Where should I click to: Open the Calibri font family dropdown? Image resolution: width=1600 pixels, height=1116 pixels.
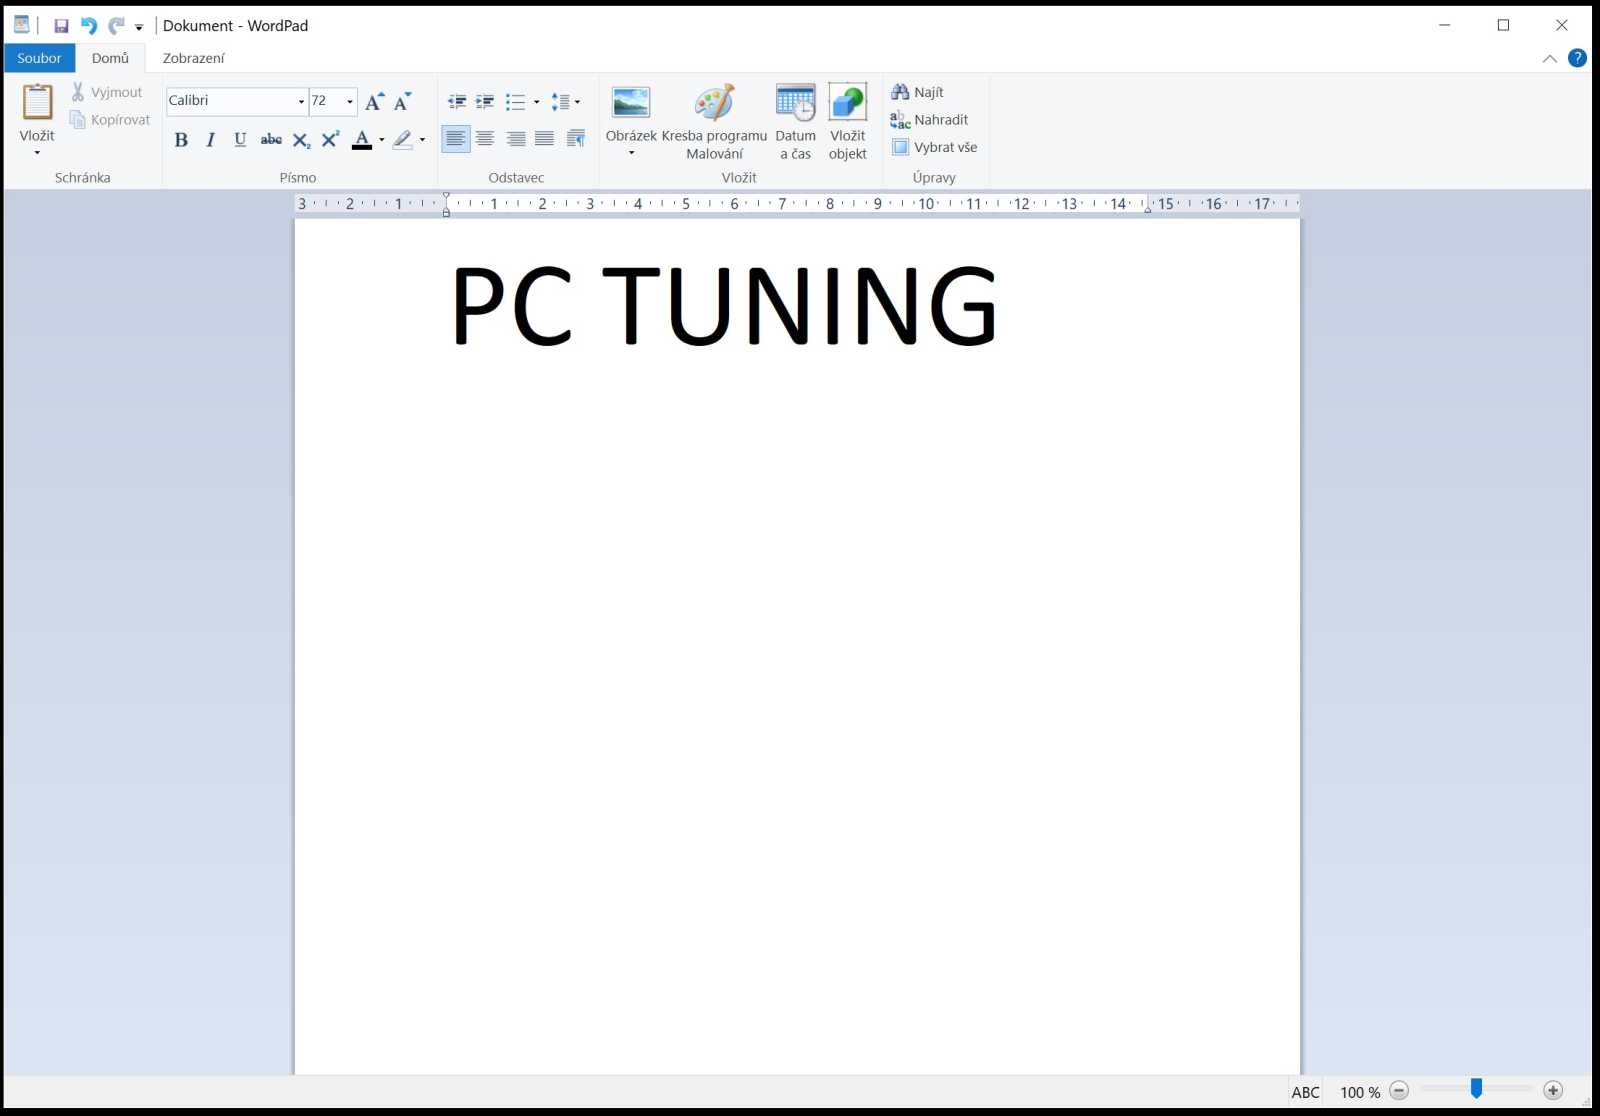[x=301, y=101]
